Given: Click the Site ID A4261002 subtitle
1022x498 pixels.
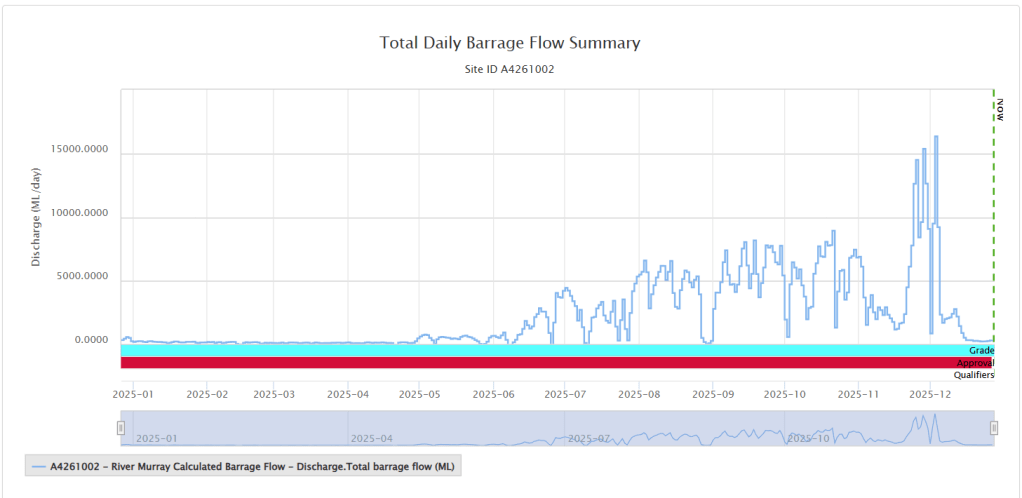Looking at the screenshot, I should pos(510,70).
